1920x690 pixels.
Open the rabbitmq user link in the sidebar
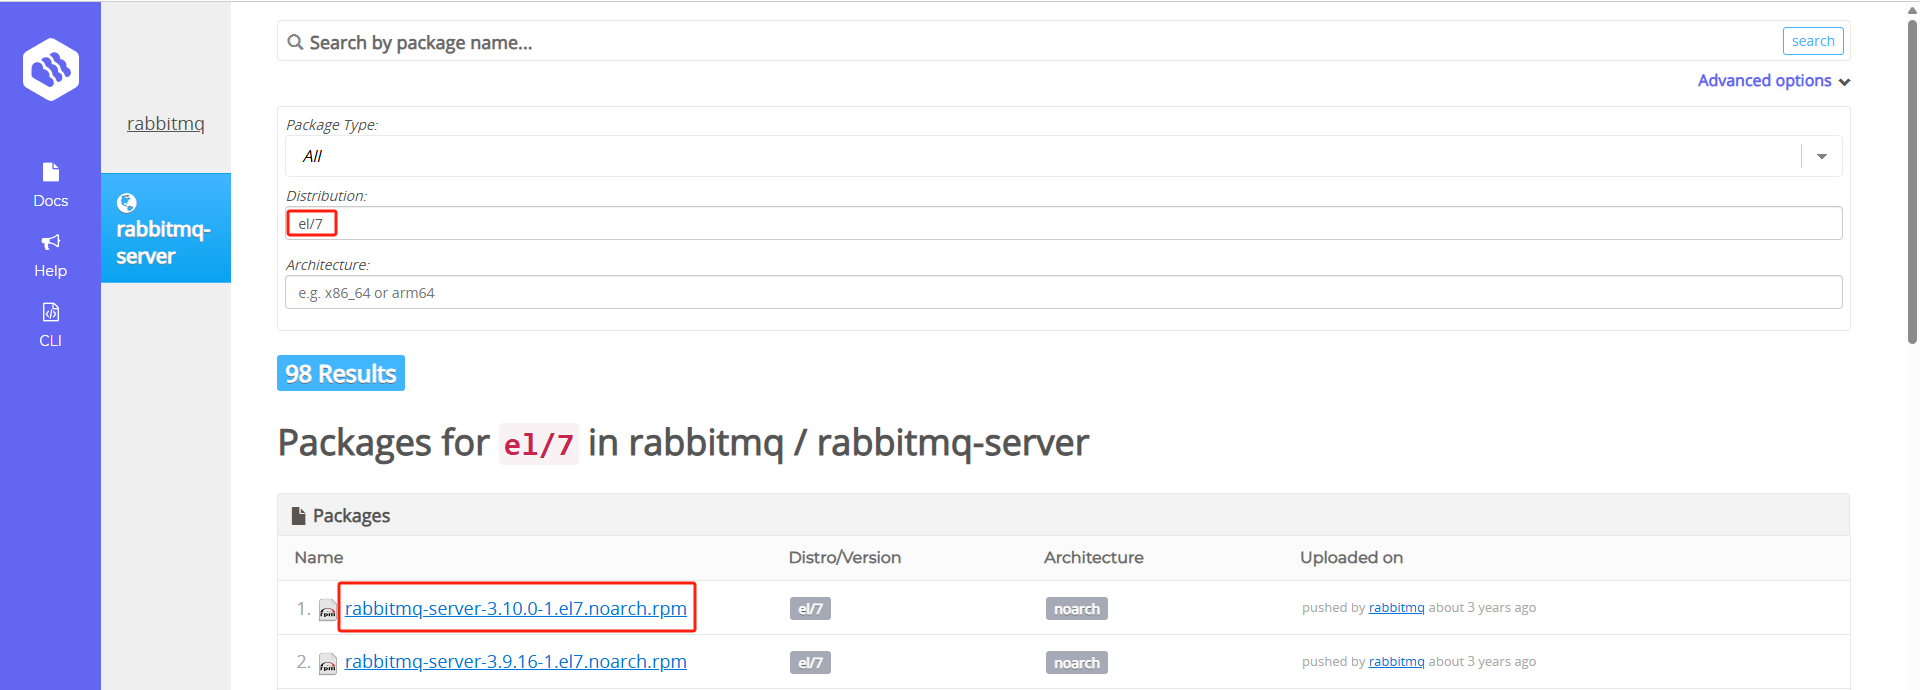166,123
